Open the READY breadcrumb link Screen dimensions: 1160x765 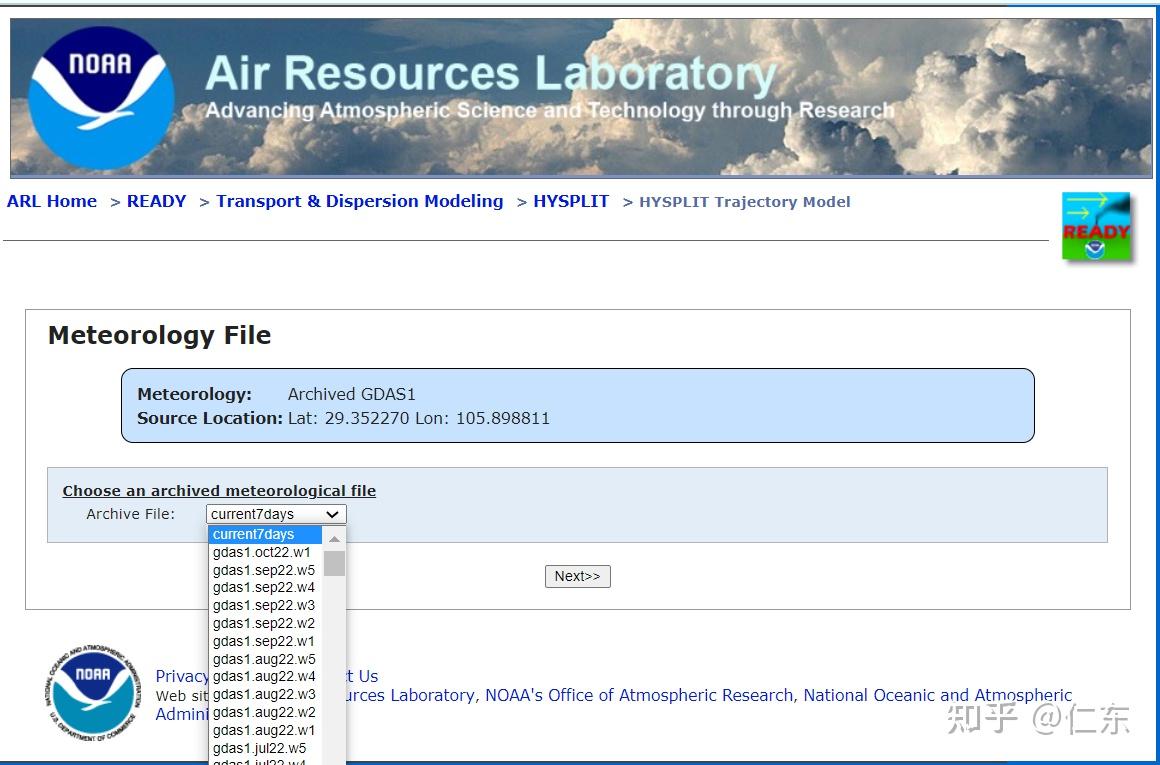(x=156, y=201)
